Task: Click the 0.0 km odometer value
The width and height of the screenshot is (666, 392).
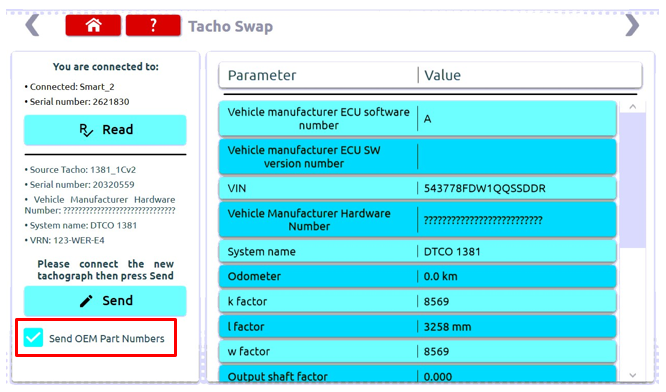Action: (440, 276)
